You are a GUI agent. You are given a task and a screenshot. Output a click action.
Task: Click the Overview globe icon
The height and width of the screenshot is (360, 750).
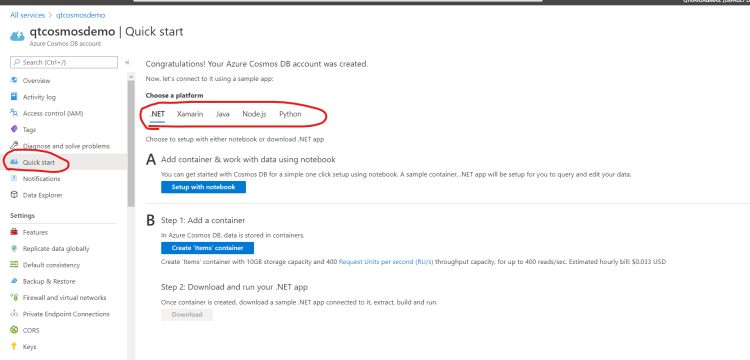tap(14, 81)
